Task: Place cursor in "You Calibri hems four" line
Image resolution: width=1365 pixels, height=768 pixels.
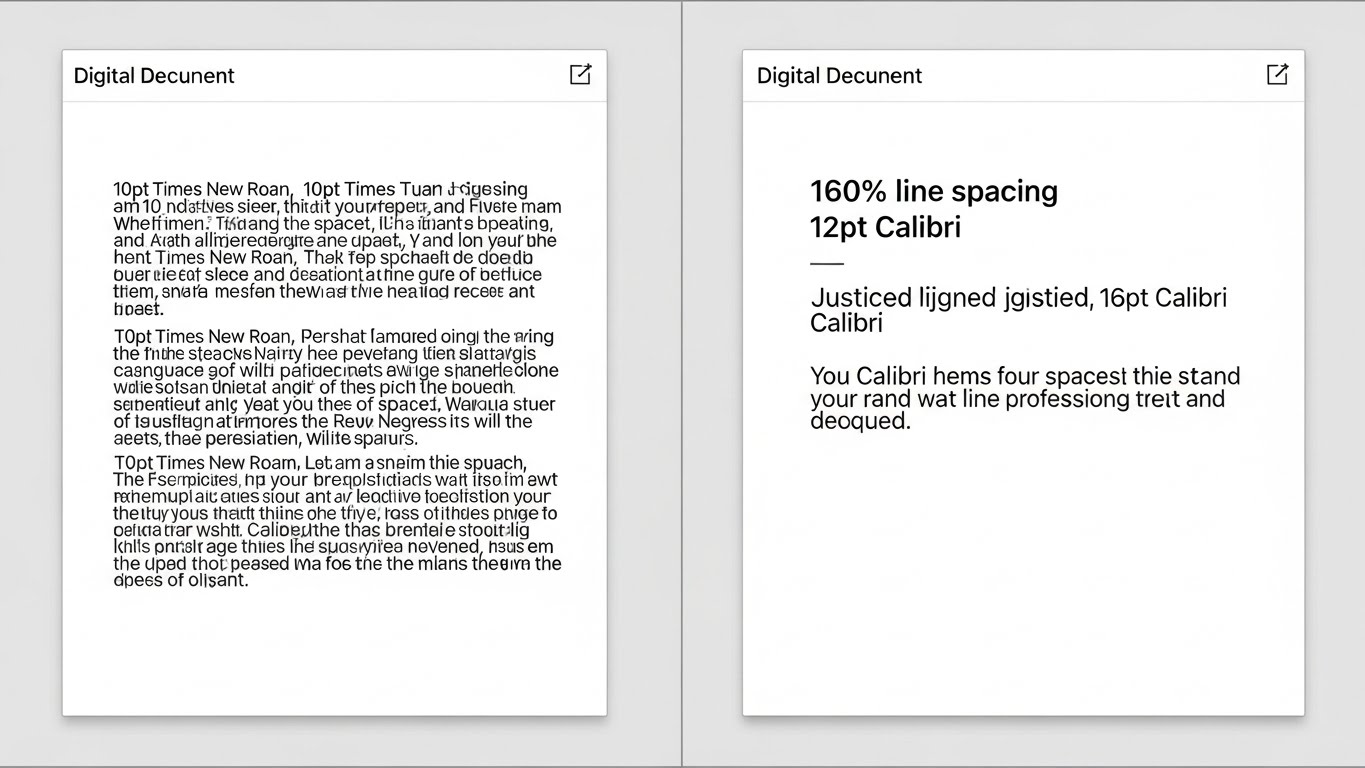Action: tap(1024, 377)
